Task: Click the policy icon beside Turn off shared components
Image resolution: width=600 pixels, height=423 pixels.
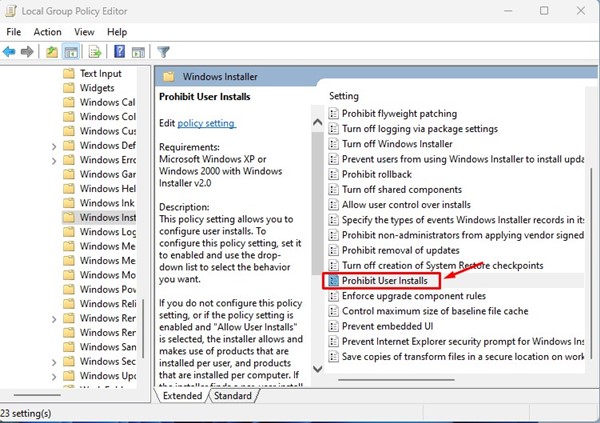Action: pyautogui.click(x=334, y=189)
